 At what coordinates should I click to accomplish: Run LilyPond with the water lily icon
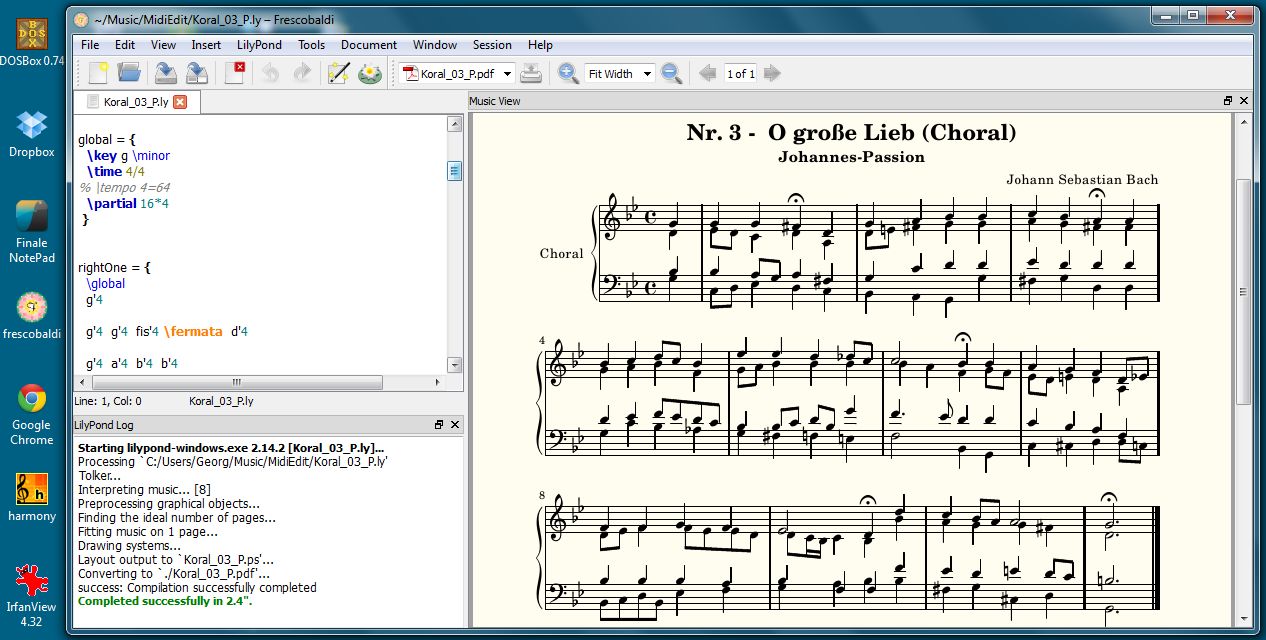coord(370,73)
